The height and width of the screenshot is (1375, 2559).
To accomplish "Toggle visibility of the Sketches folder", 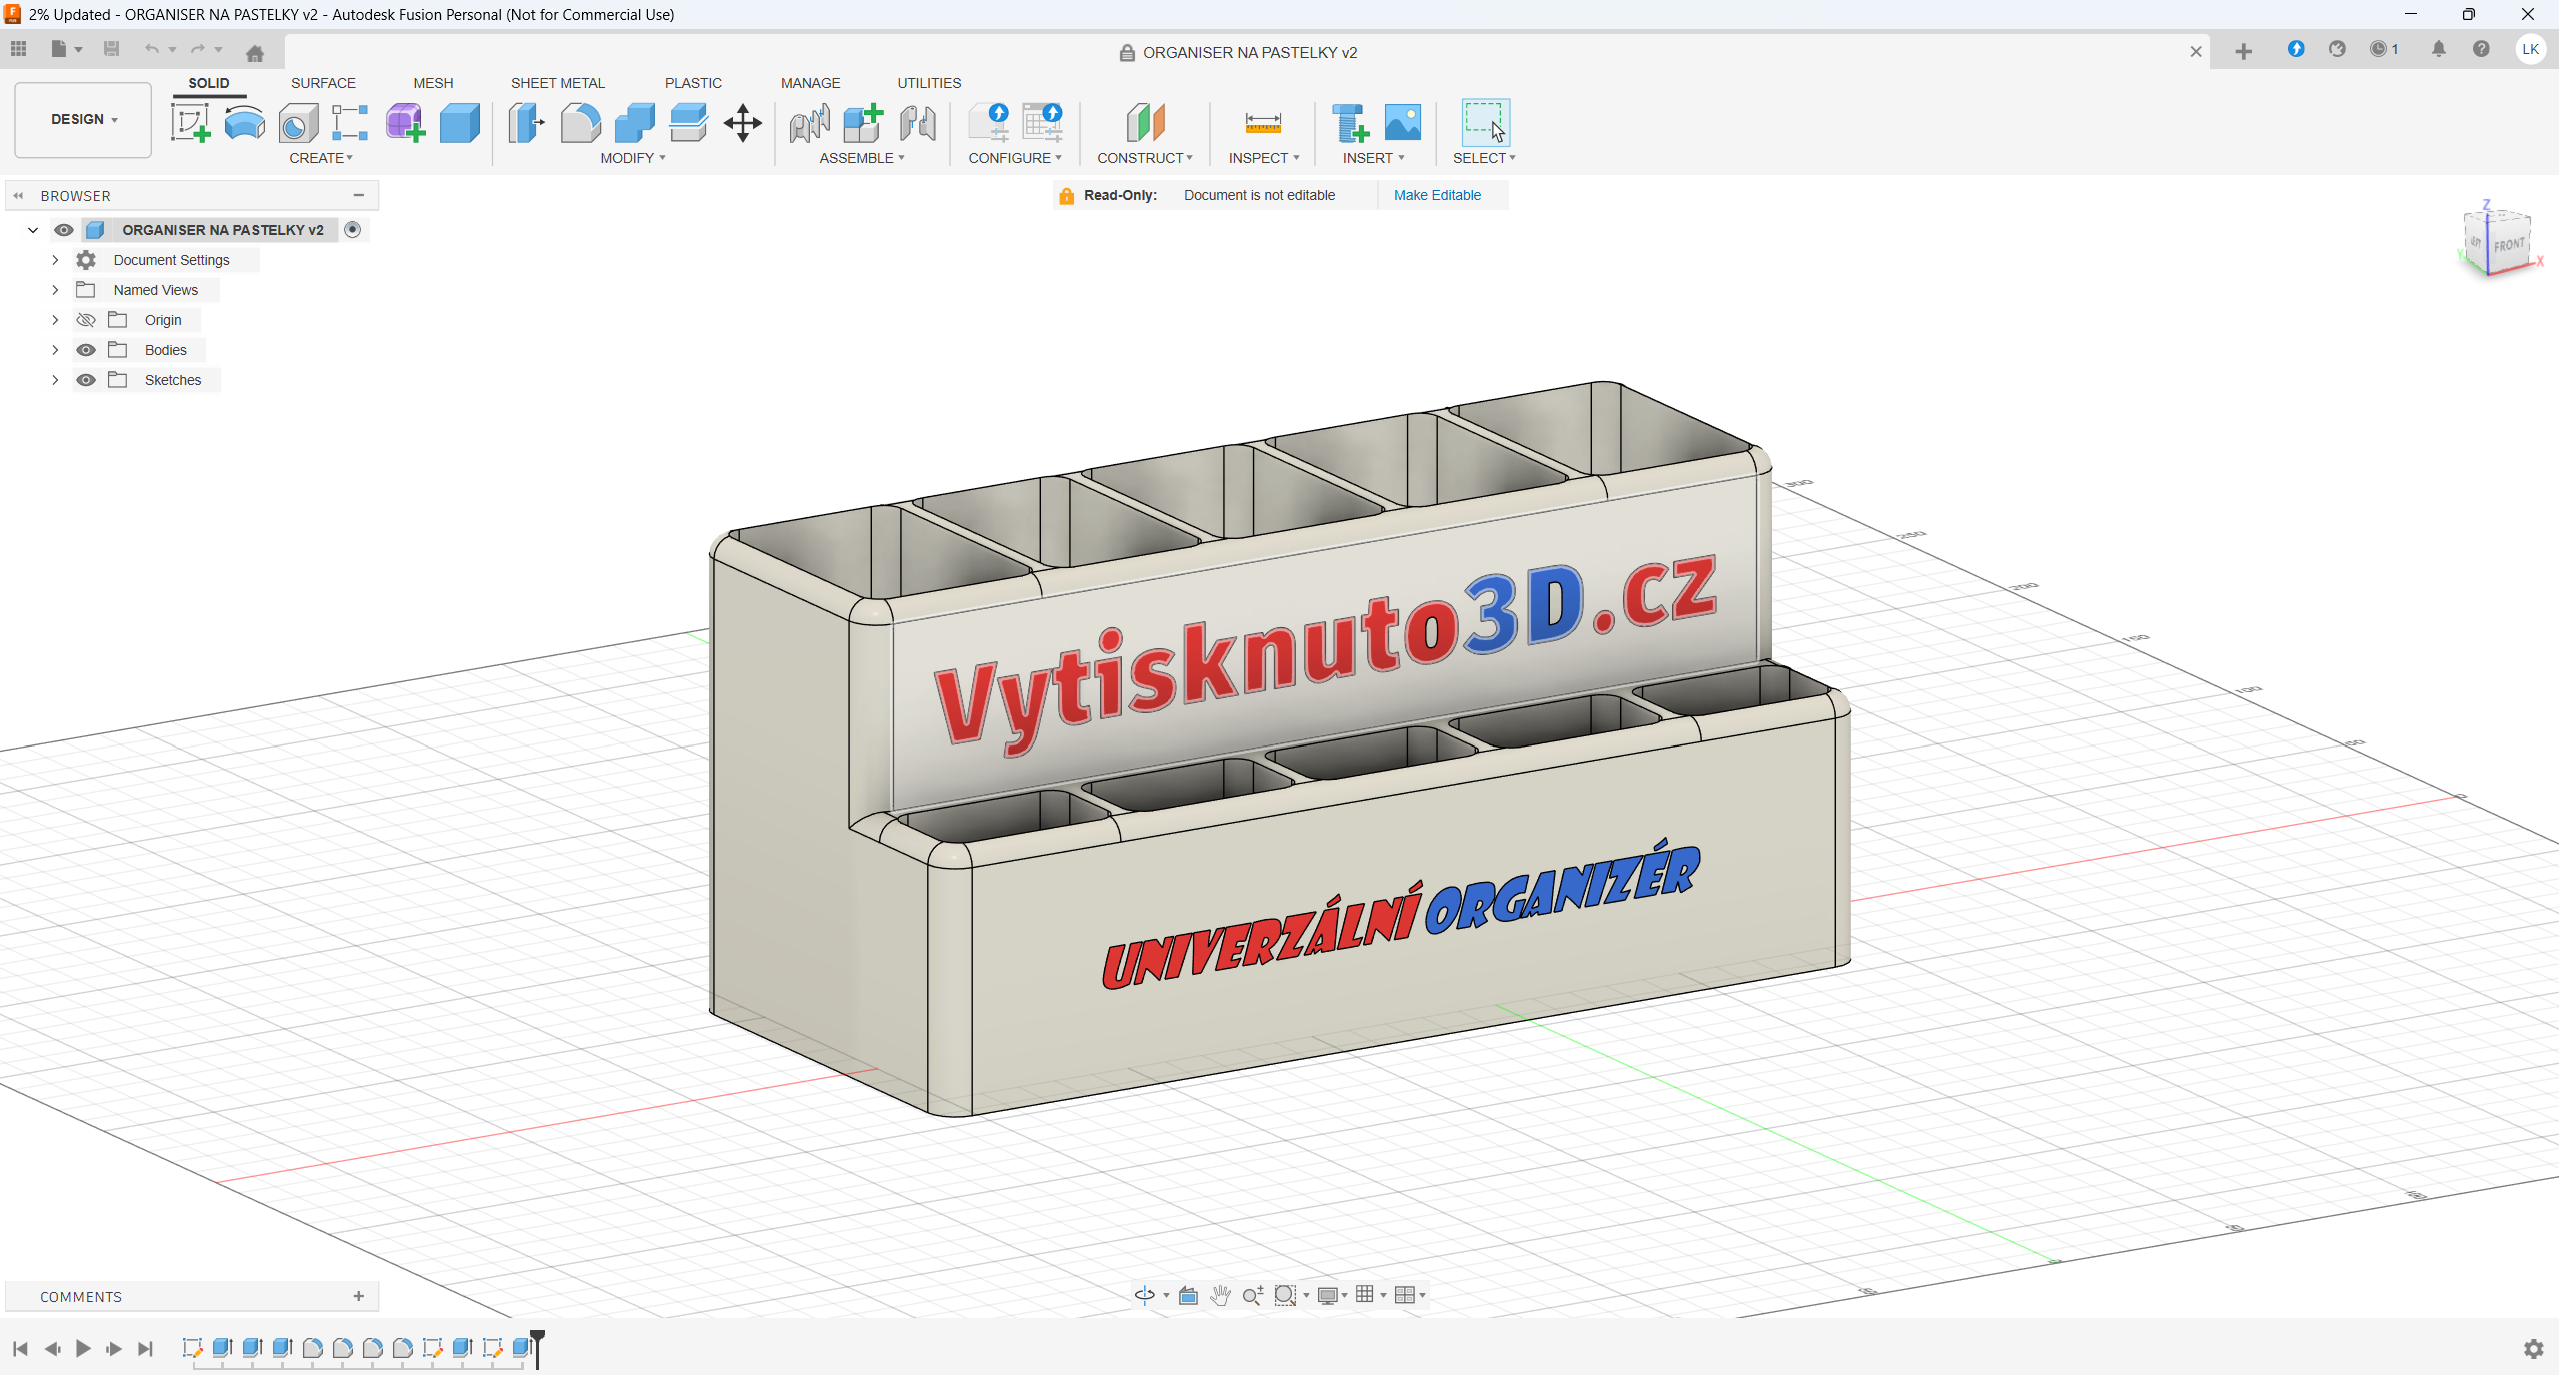I will pos(86,380).
